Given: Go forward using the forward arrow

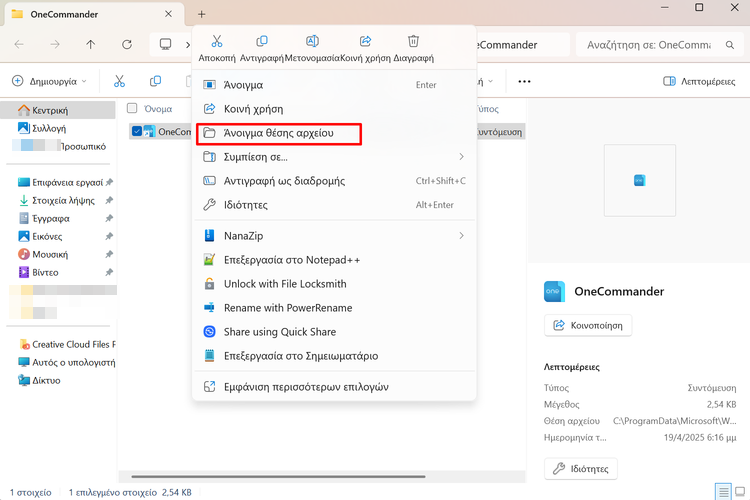Looking at the screenshot, I should 55,44.
